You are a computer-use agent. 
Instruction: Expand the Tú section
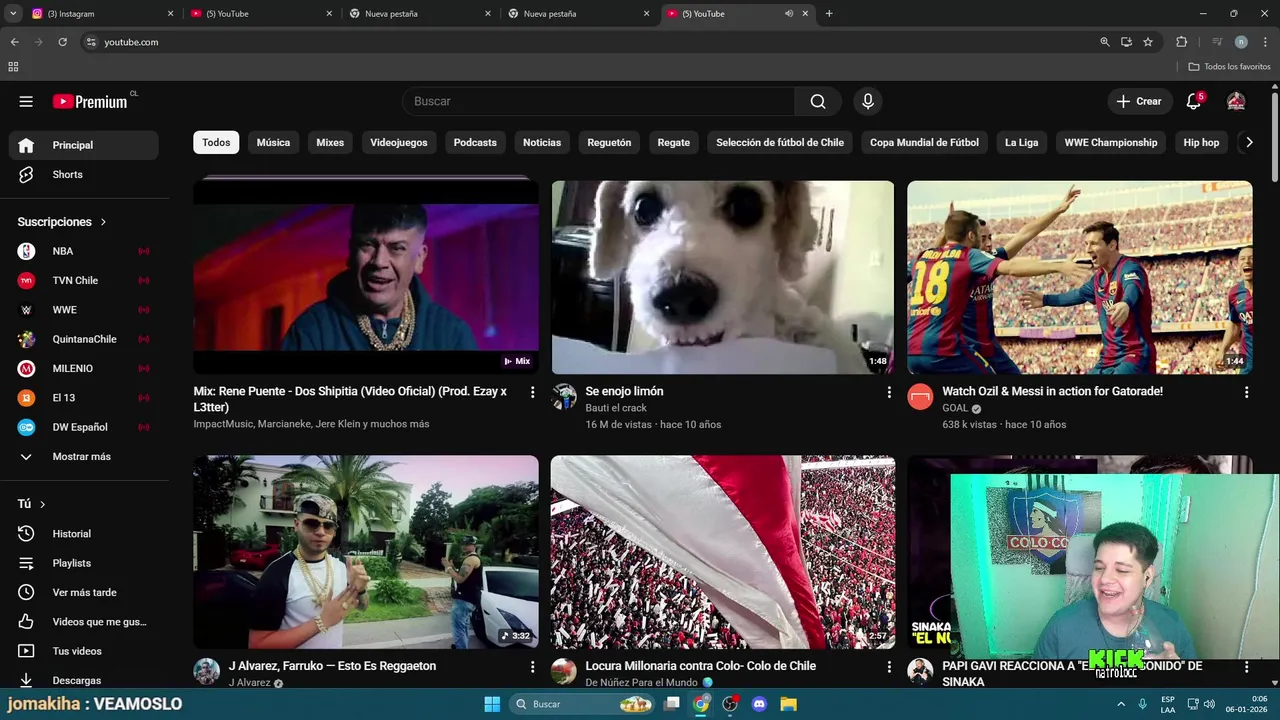coord(32,504)
